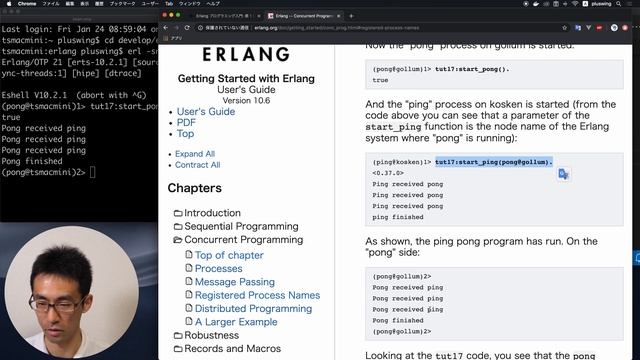Open the ウィンドウ menu
The width and height of the screenshot is (640, 360).
tap(189, 4)
